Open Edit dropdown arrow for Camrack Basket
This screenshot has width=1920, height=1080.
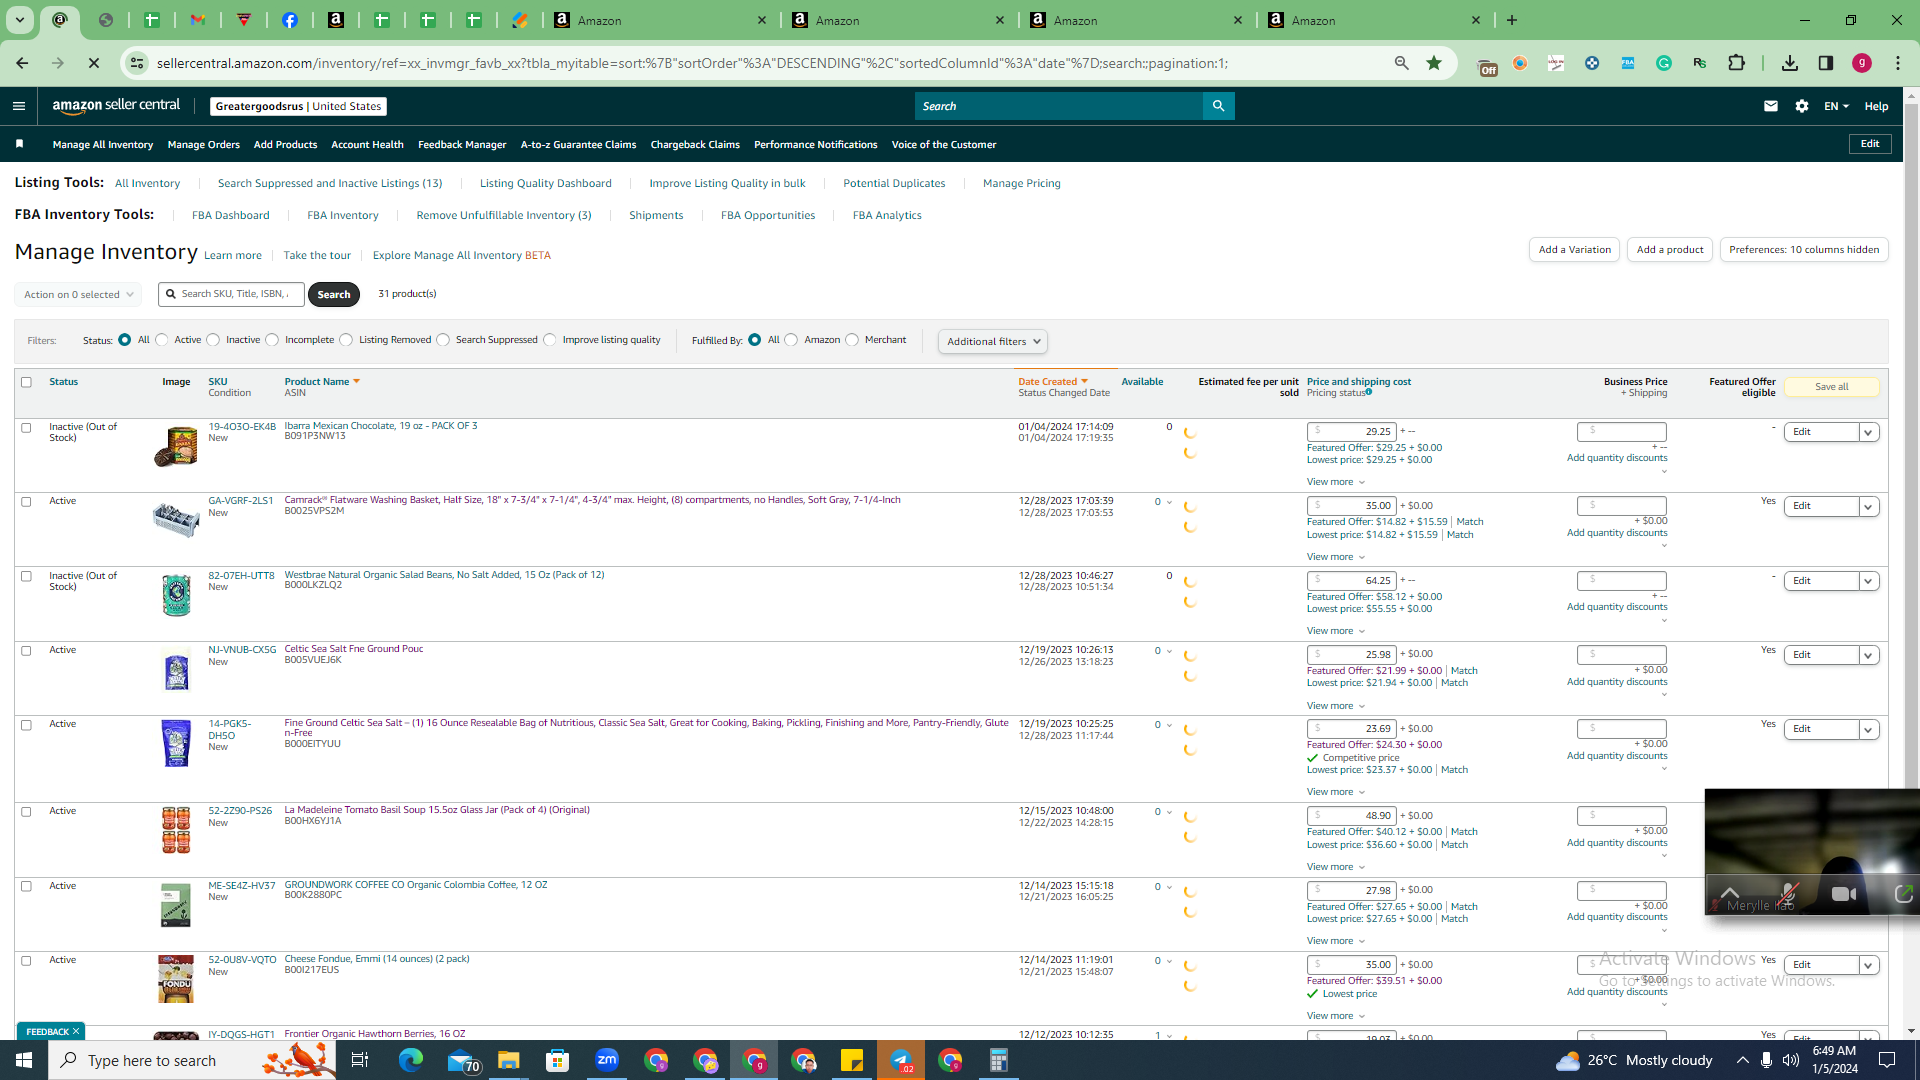[1868, 507]
